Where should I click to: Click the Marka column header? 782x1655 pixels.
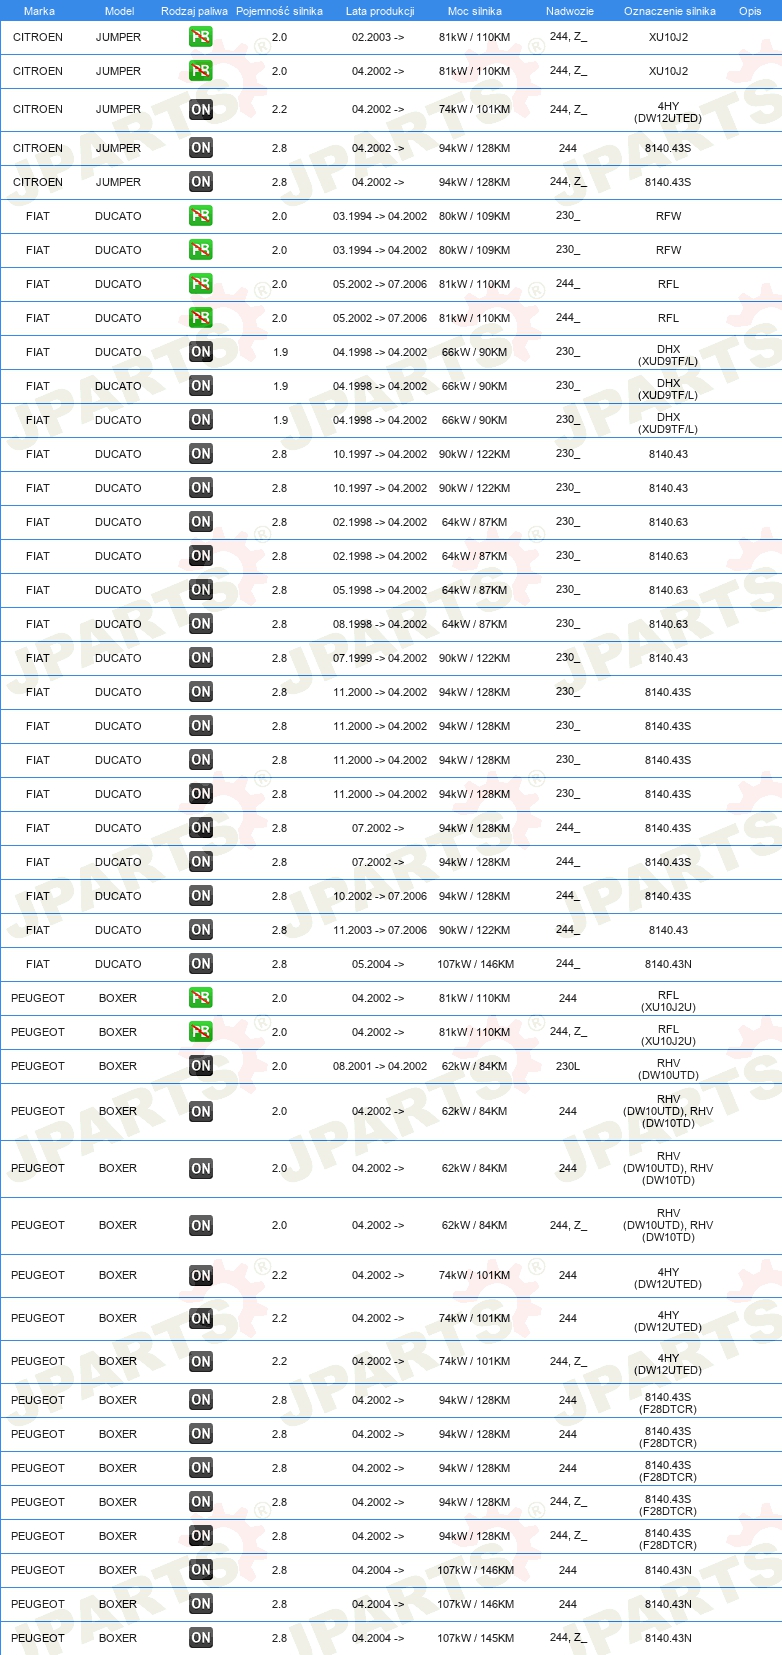coord(39,11)
